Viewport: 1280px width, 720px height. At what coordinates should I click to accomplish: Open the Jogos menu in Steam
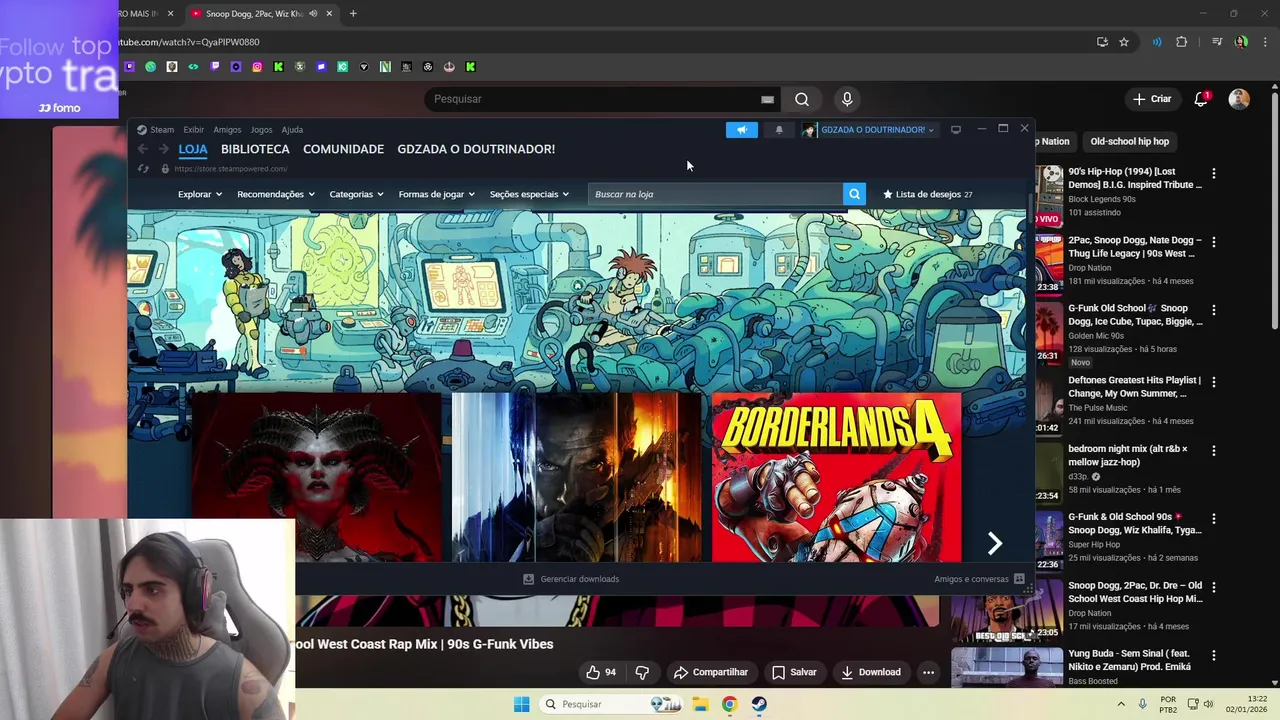coord(261,130)
